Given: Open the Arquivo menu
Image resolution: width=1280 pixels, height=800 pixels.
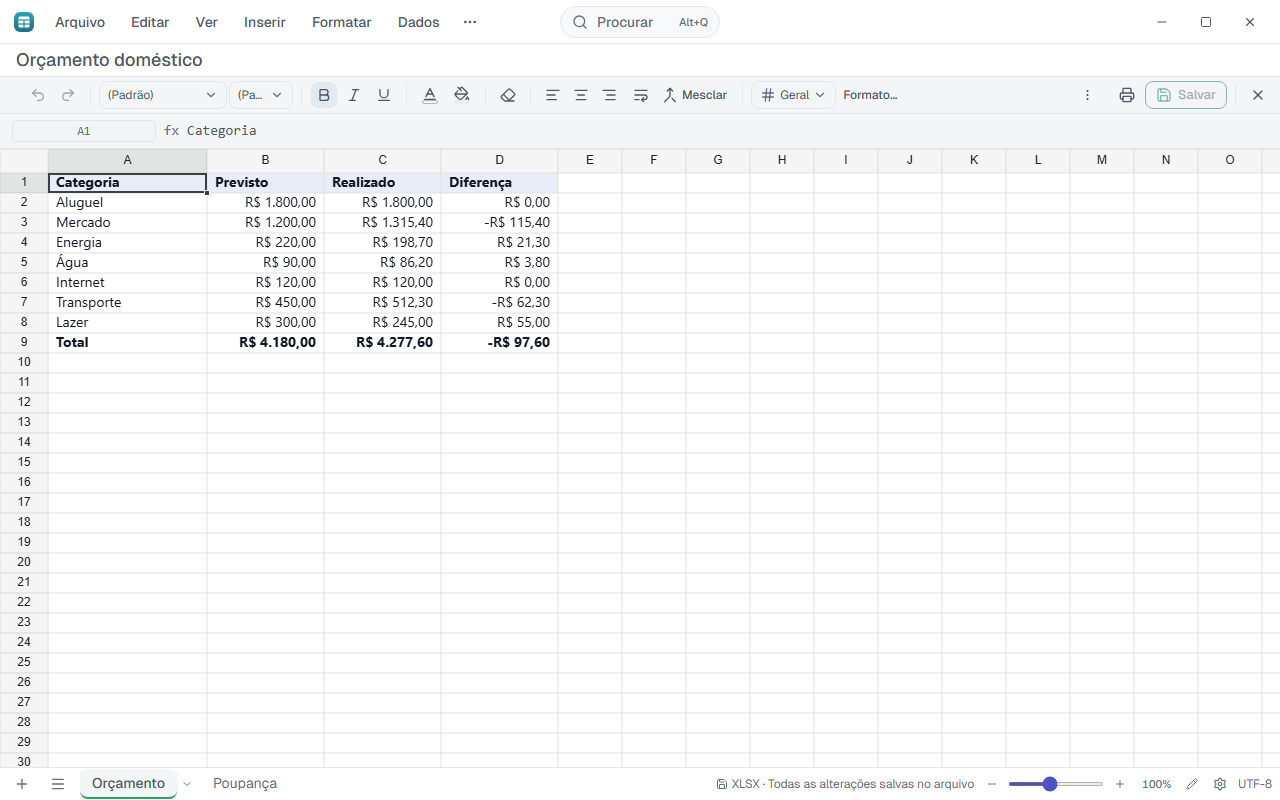Looking at the screenshot, I should pos(80,22).
